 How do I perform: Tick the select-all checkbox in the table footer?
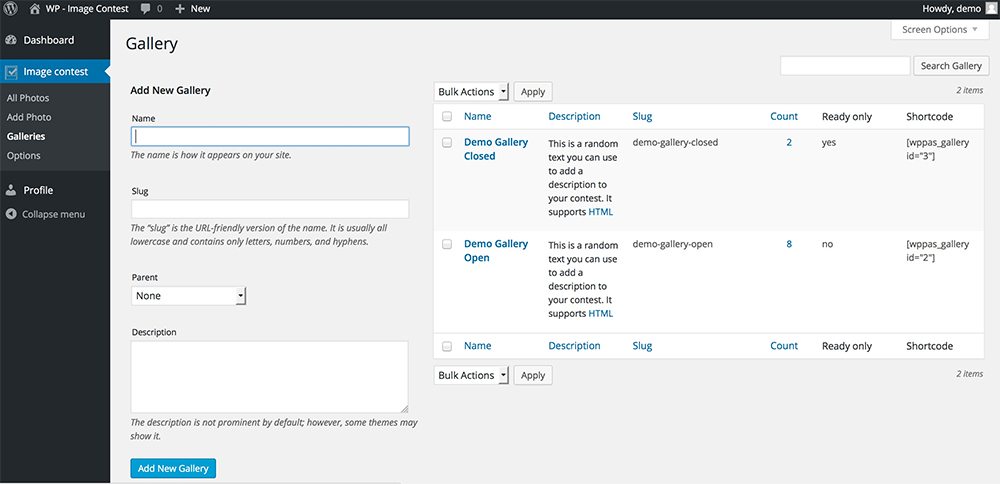pos(447,346)
